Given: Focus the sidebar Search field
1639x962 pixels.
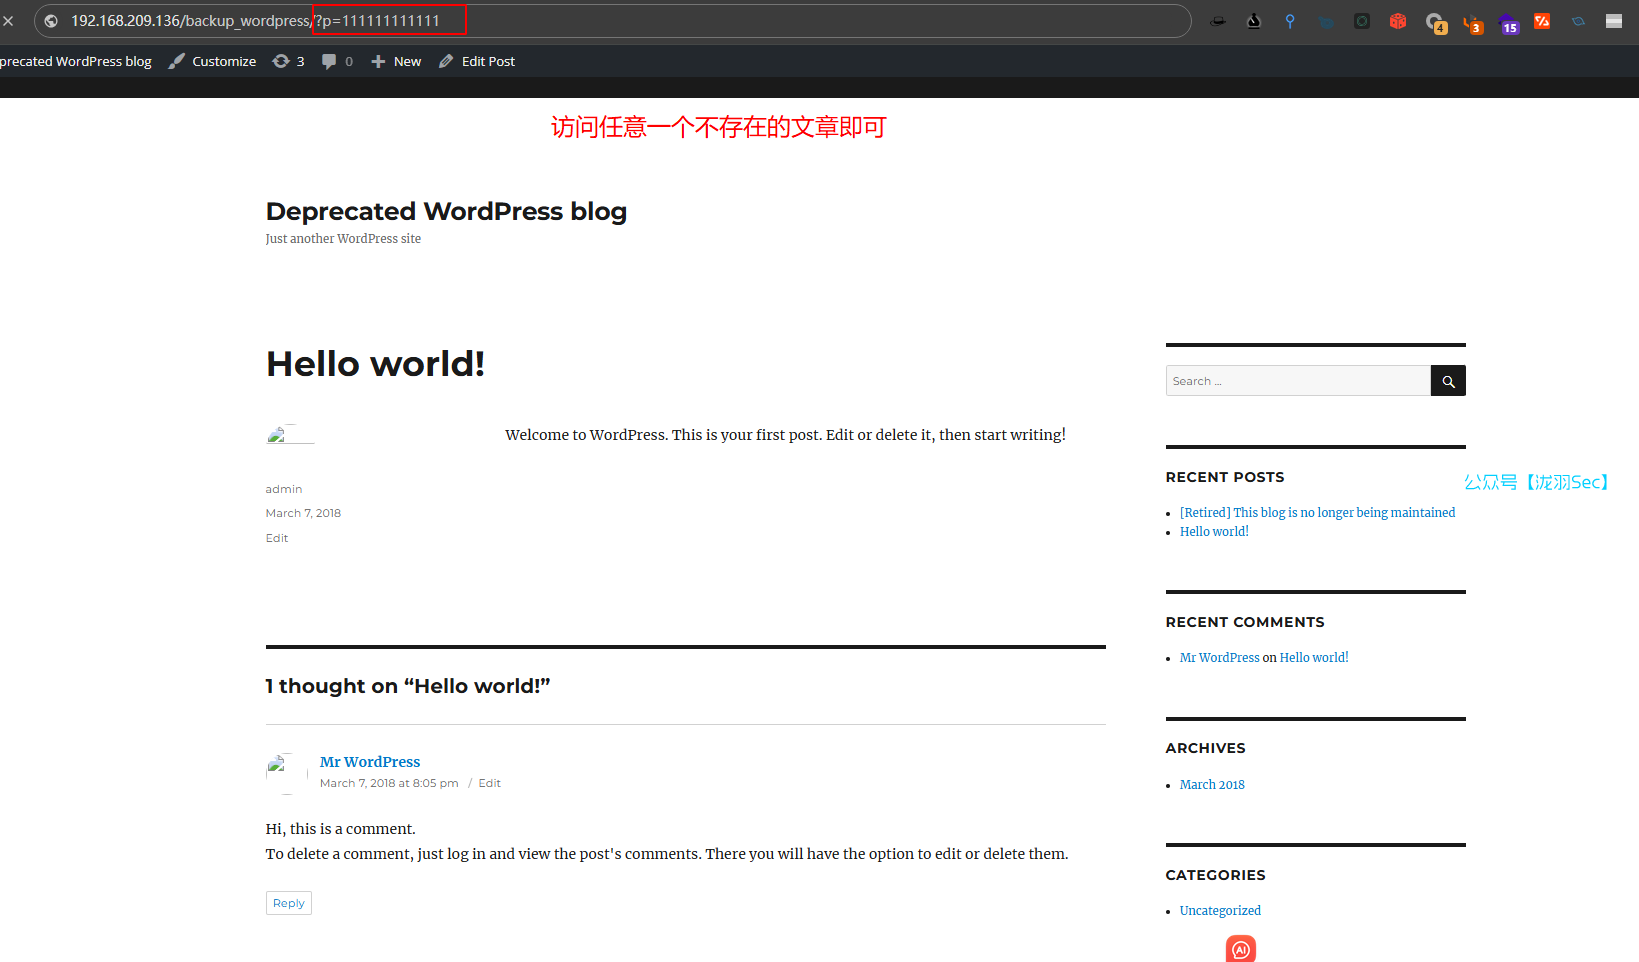Looking at the screenshot, I should pyautogui.click(x=1297, y=381).
